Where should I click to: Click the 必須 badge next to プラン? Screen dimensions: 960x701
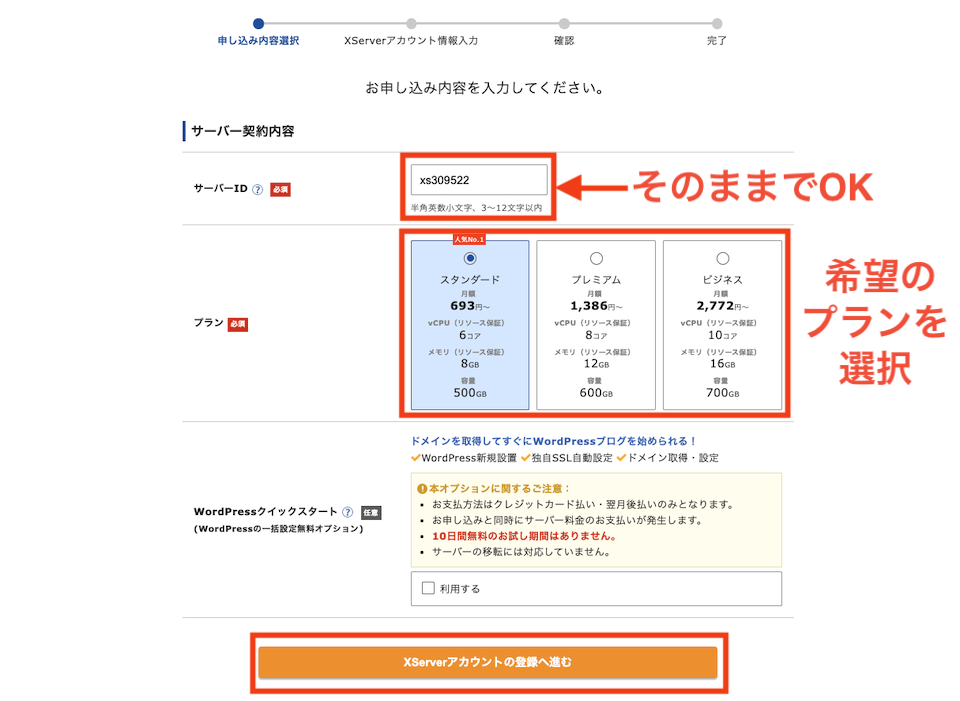coord(238,324)
